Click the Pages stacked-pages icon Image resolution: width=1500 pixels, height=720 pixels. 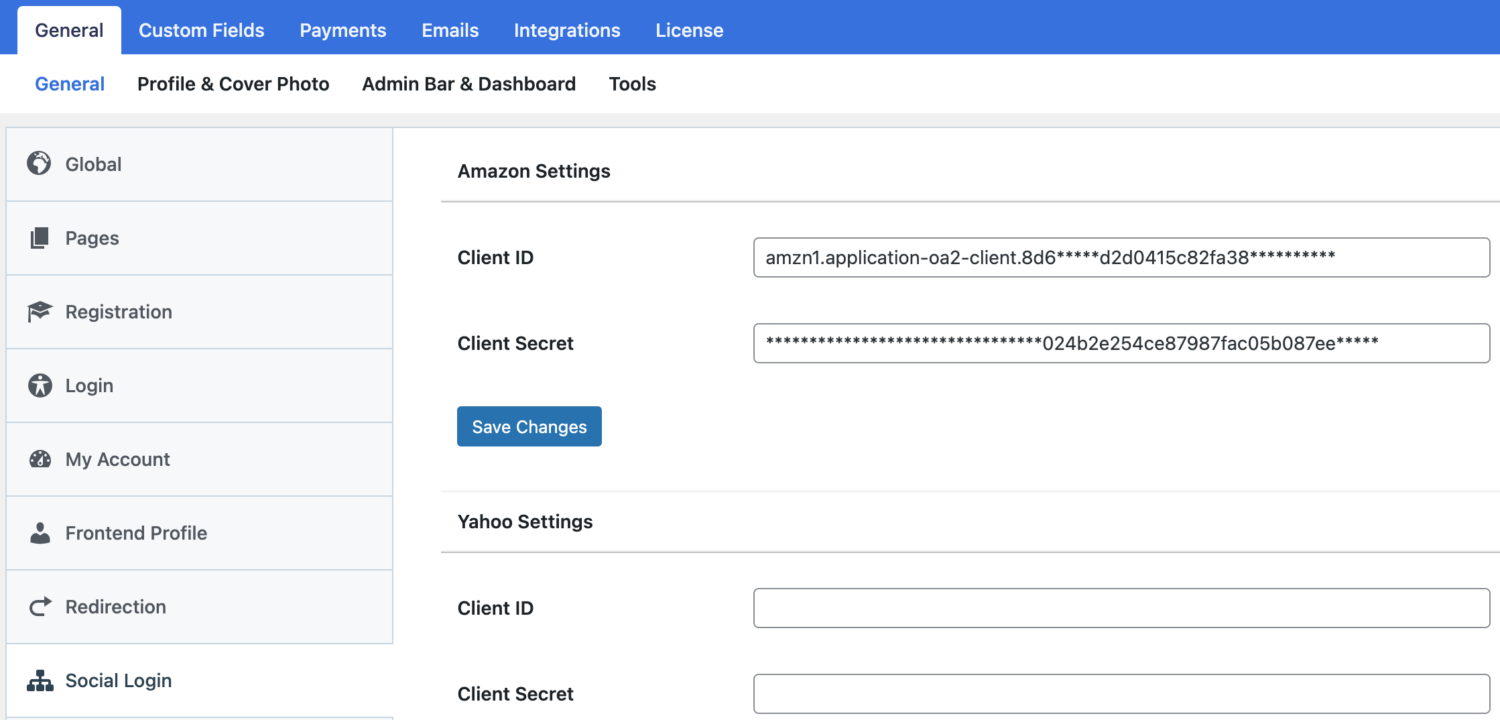click(x=39, y=238)
